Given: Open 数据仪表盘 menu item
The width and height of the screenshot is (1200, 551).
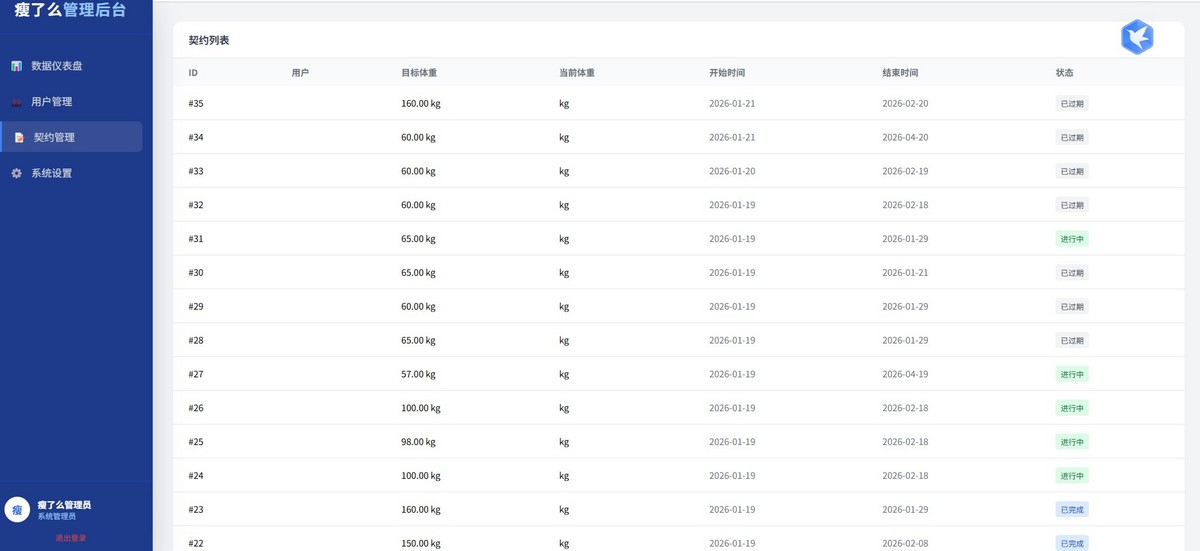Looking at the screenshot, I should pos(72,66).
